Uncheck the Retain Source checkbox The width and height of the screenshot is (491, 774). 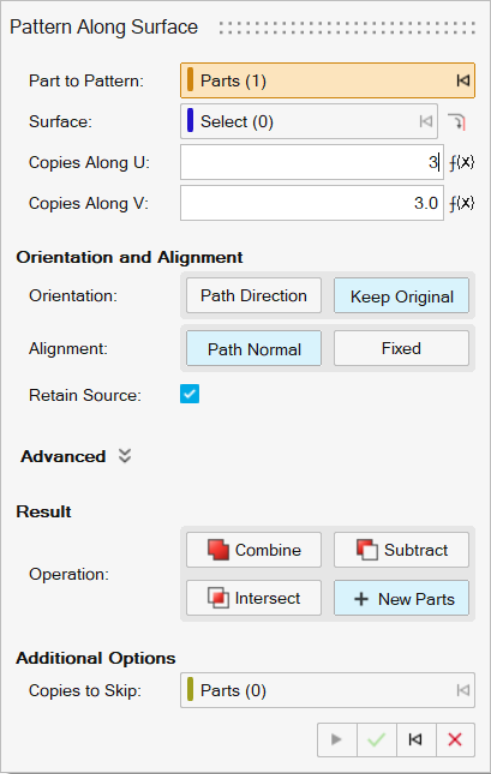click(189, 394)
